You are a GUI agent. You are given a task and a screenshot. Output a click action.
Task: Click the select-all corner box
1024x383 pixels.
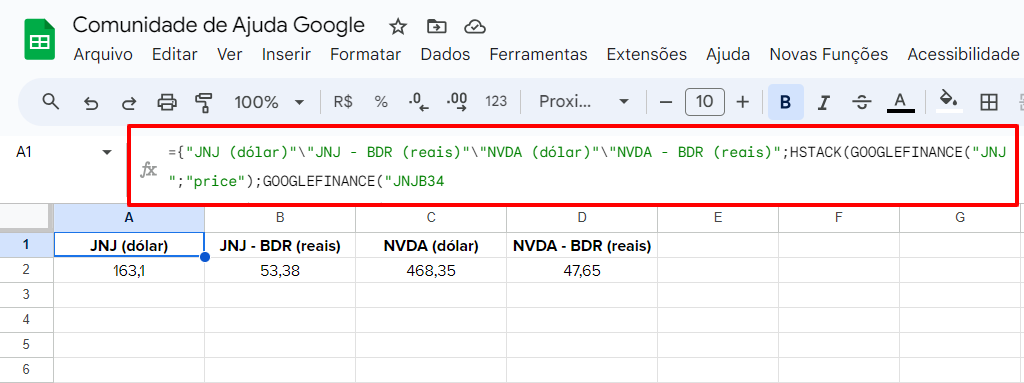click(27, 218)
